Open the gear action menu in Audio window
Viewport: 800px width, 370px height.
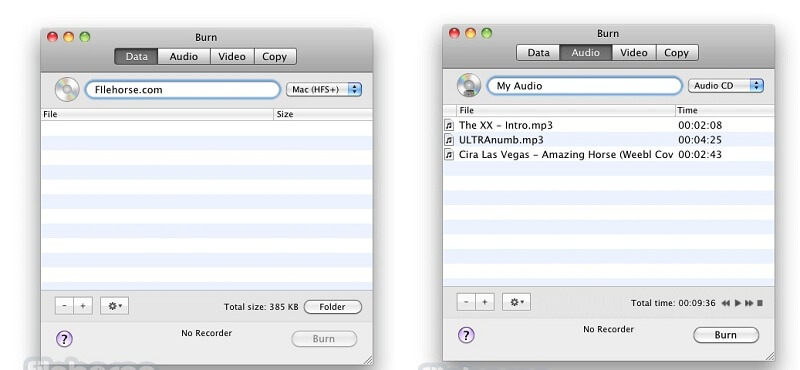click(516, 302)
